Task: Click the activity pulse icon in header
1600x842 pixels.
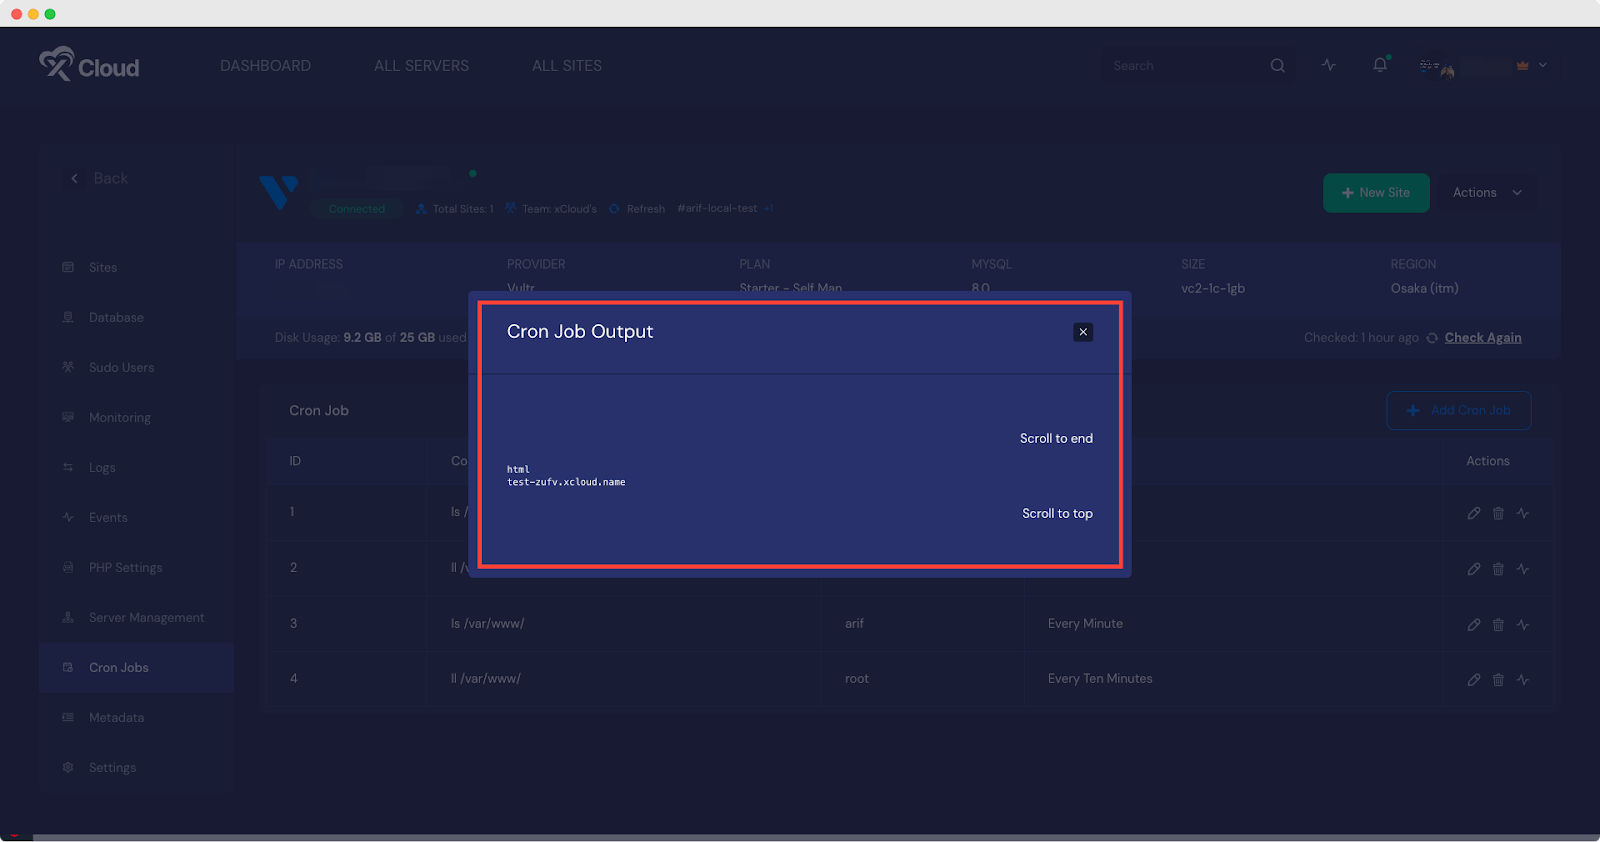Action: (1329, 65)
